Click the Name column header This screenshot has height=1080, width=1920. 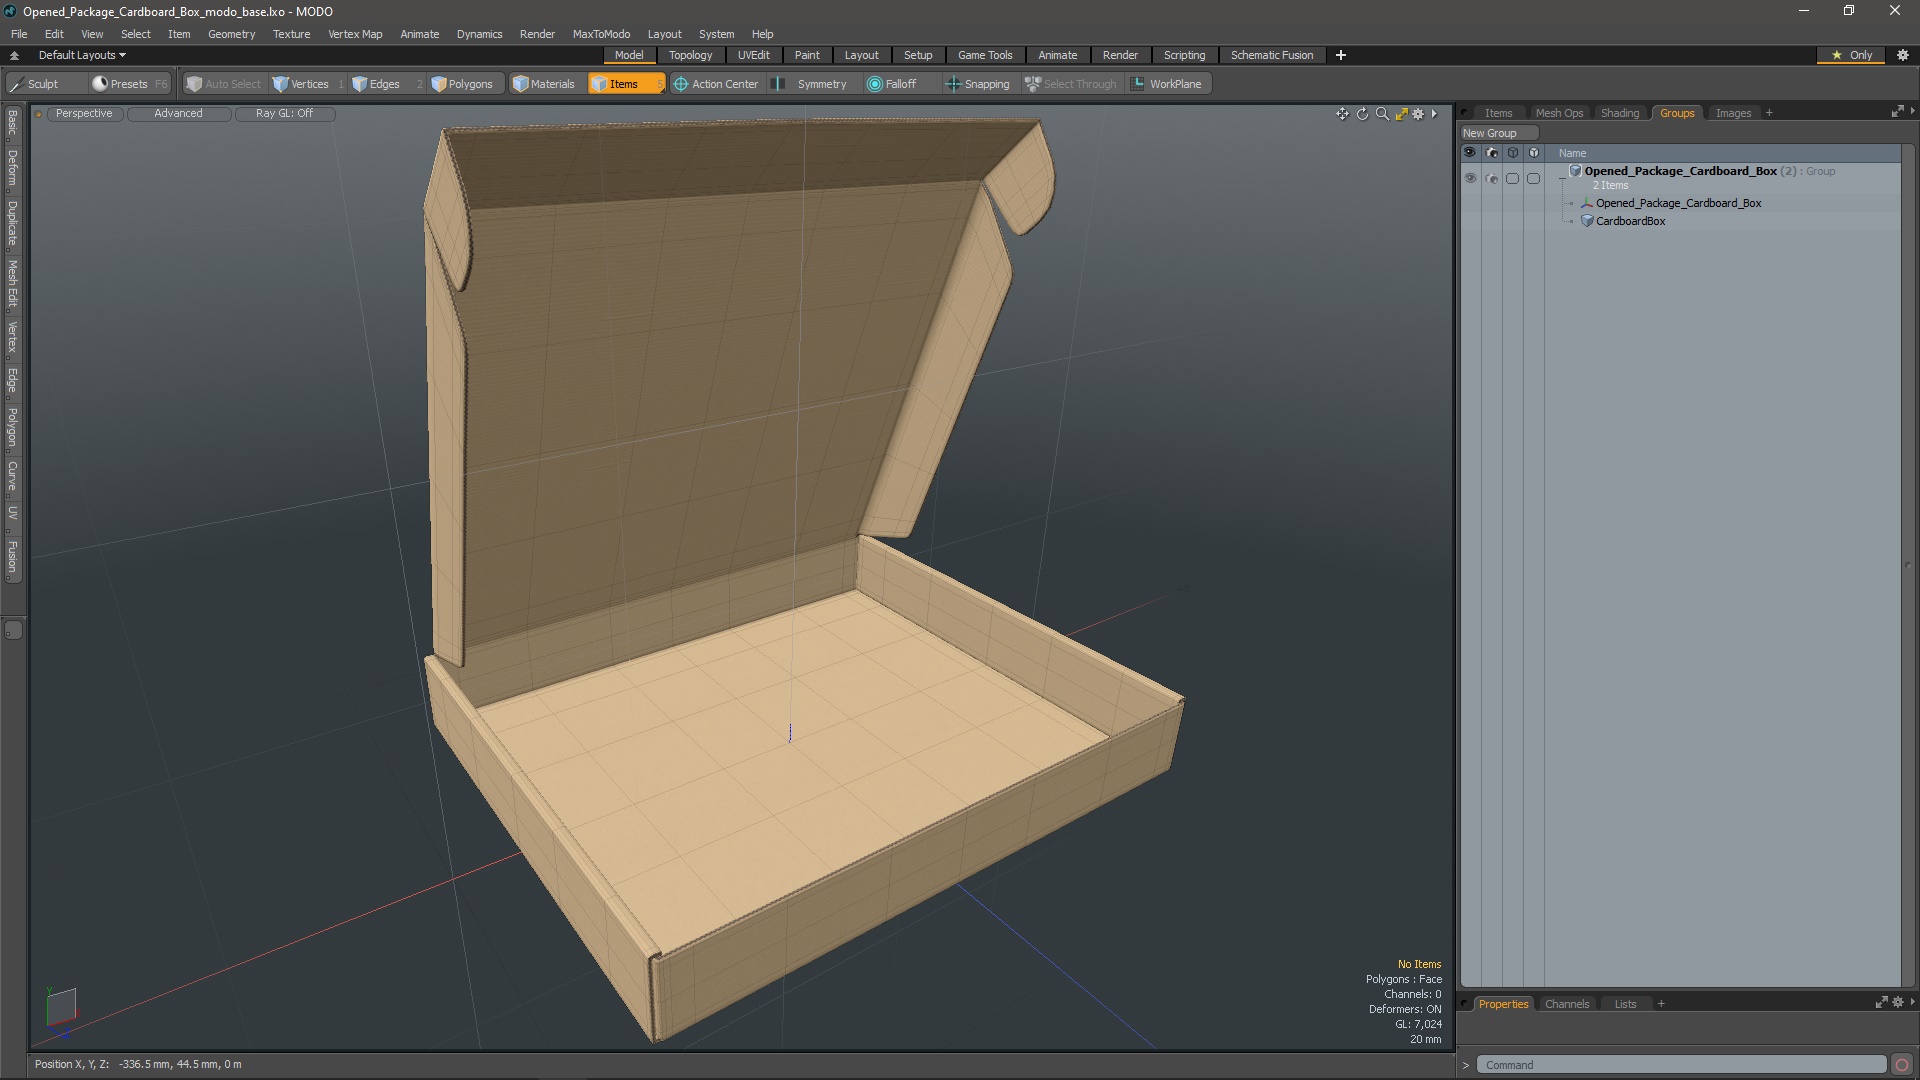click(x=1572, y=153)
